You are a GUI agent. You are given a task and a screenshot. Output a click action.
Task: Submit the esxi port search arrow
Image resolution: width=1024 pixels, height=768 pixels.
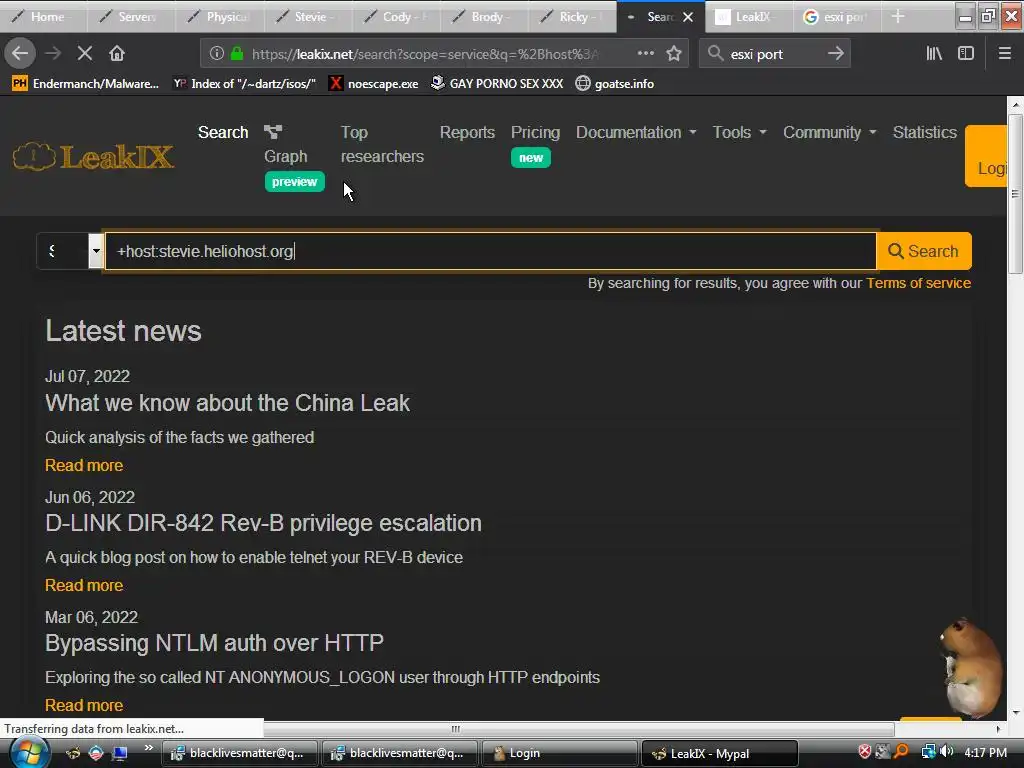pos(835,54)
